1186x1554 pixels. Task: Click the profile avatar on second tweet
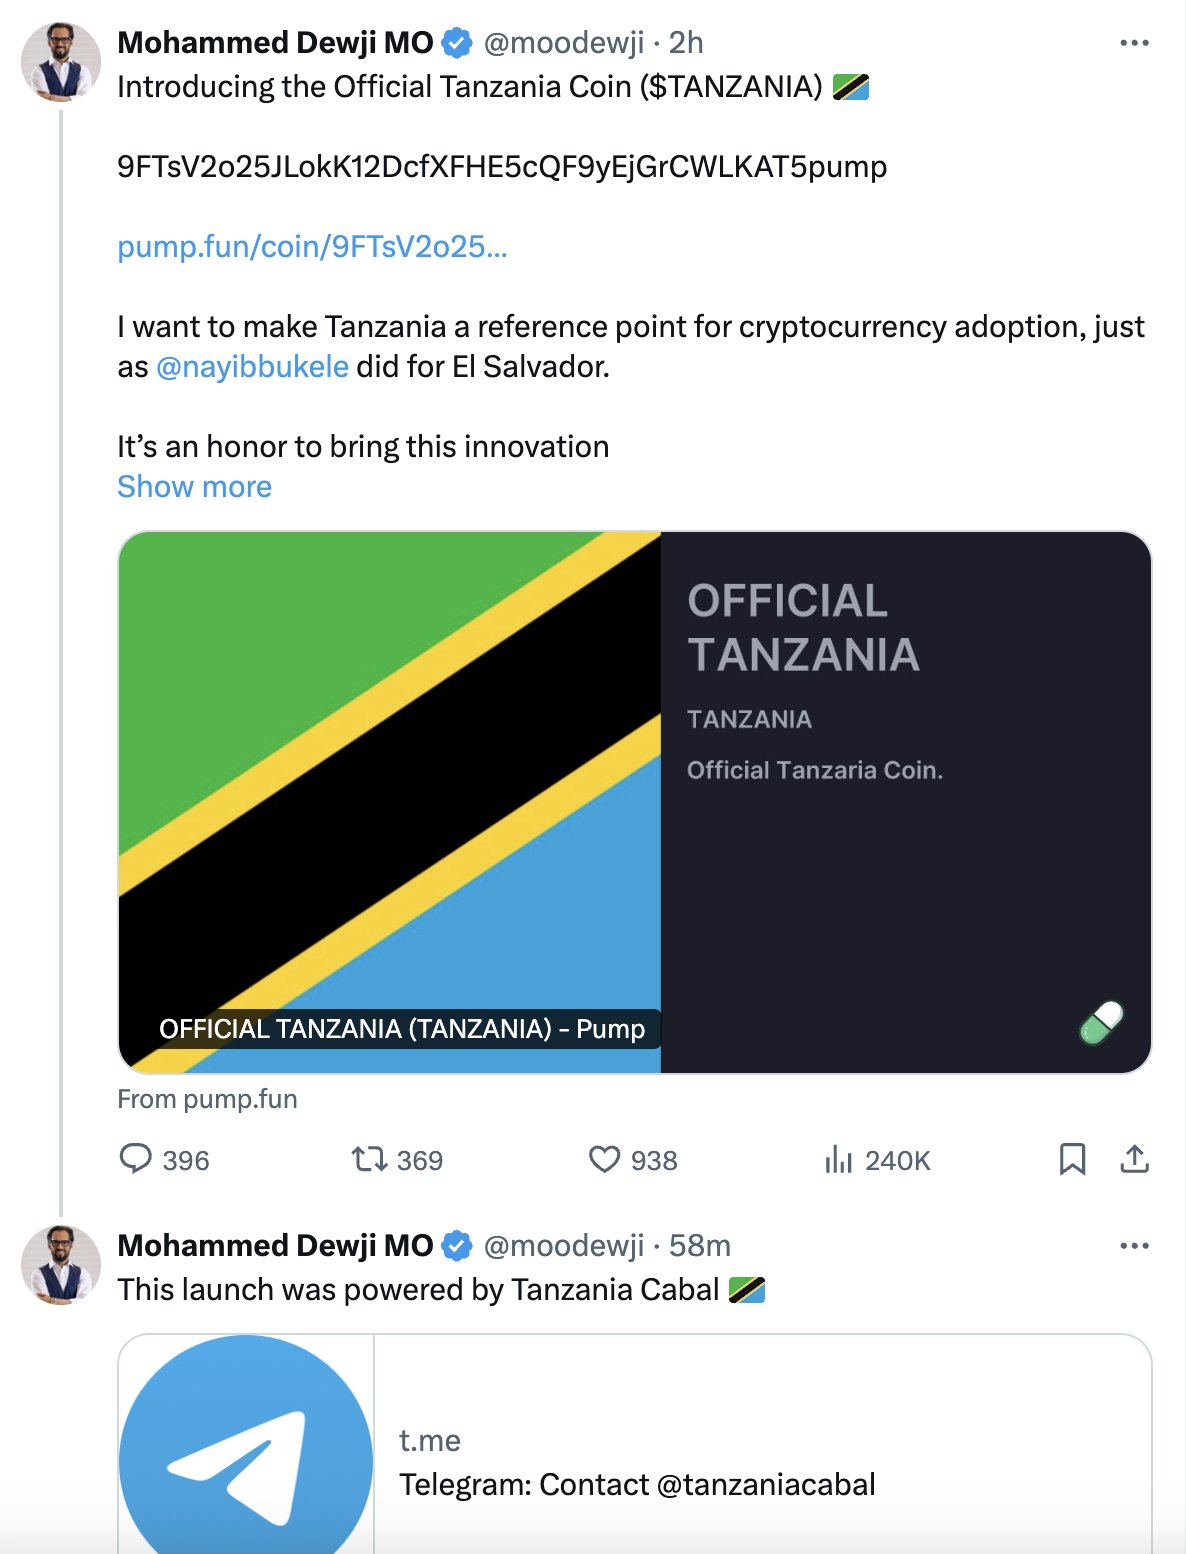click(61, 1265)
